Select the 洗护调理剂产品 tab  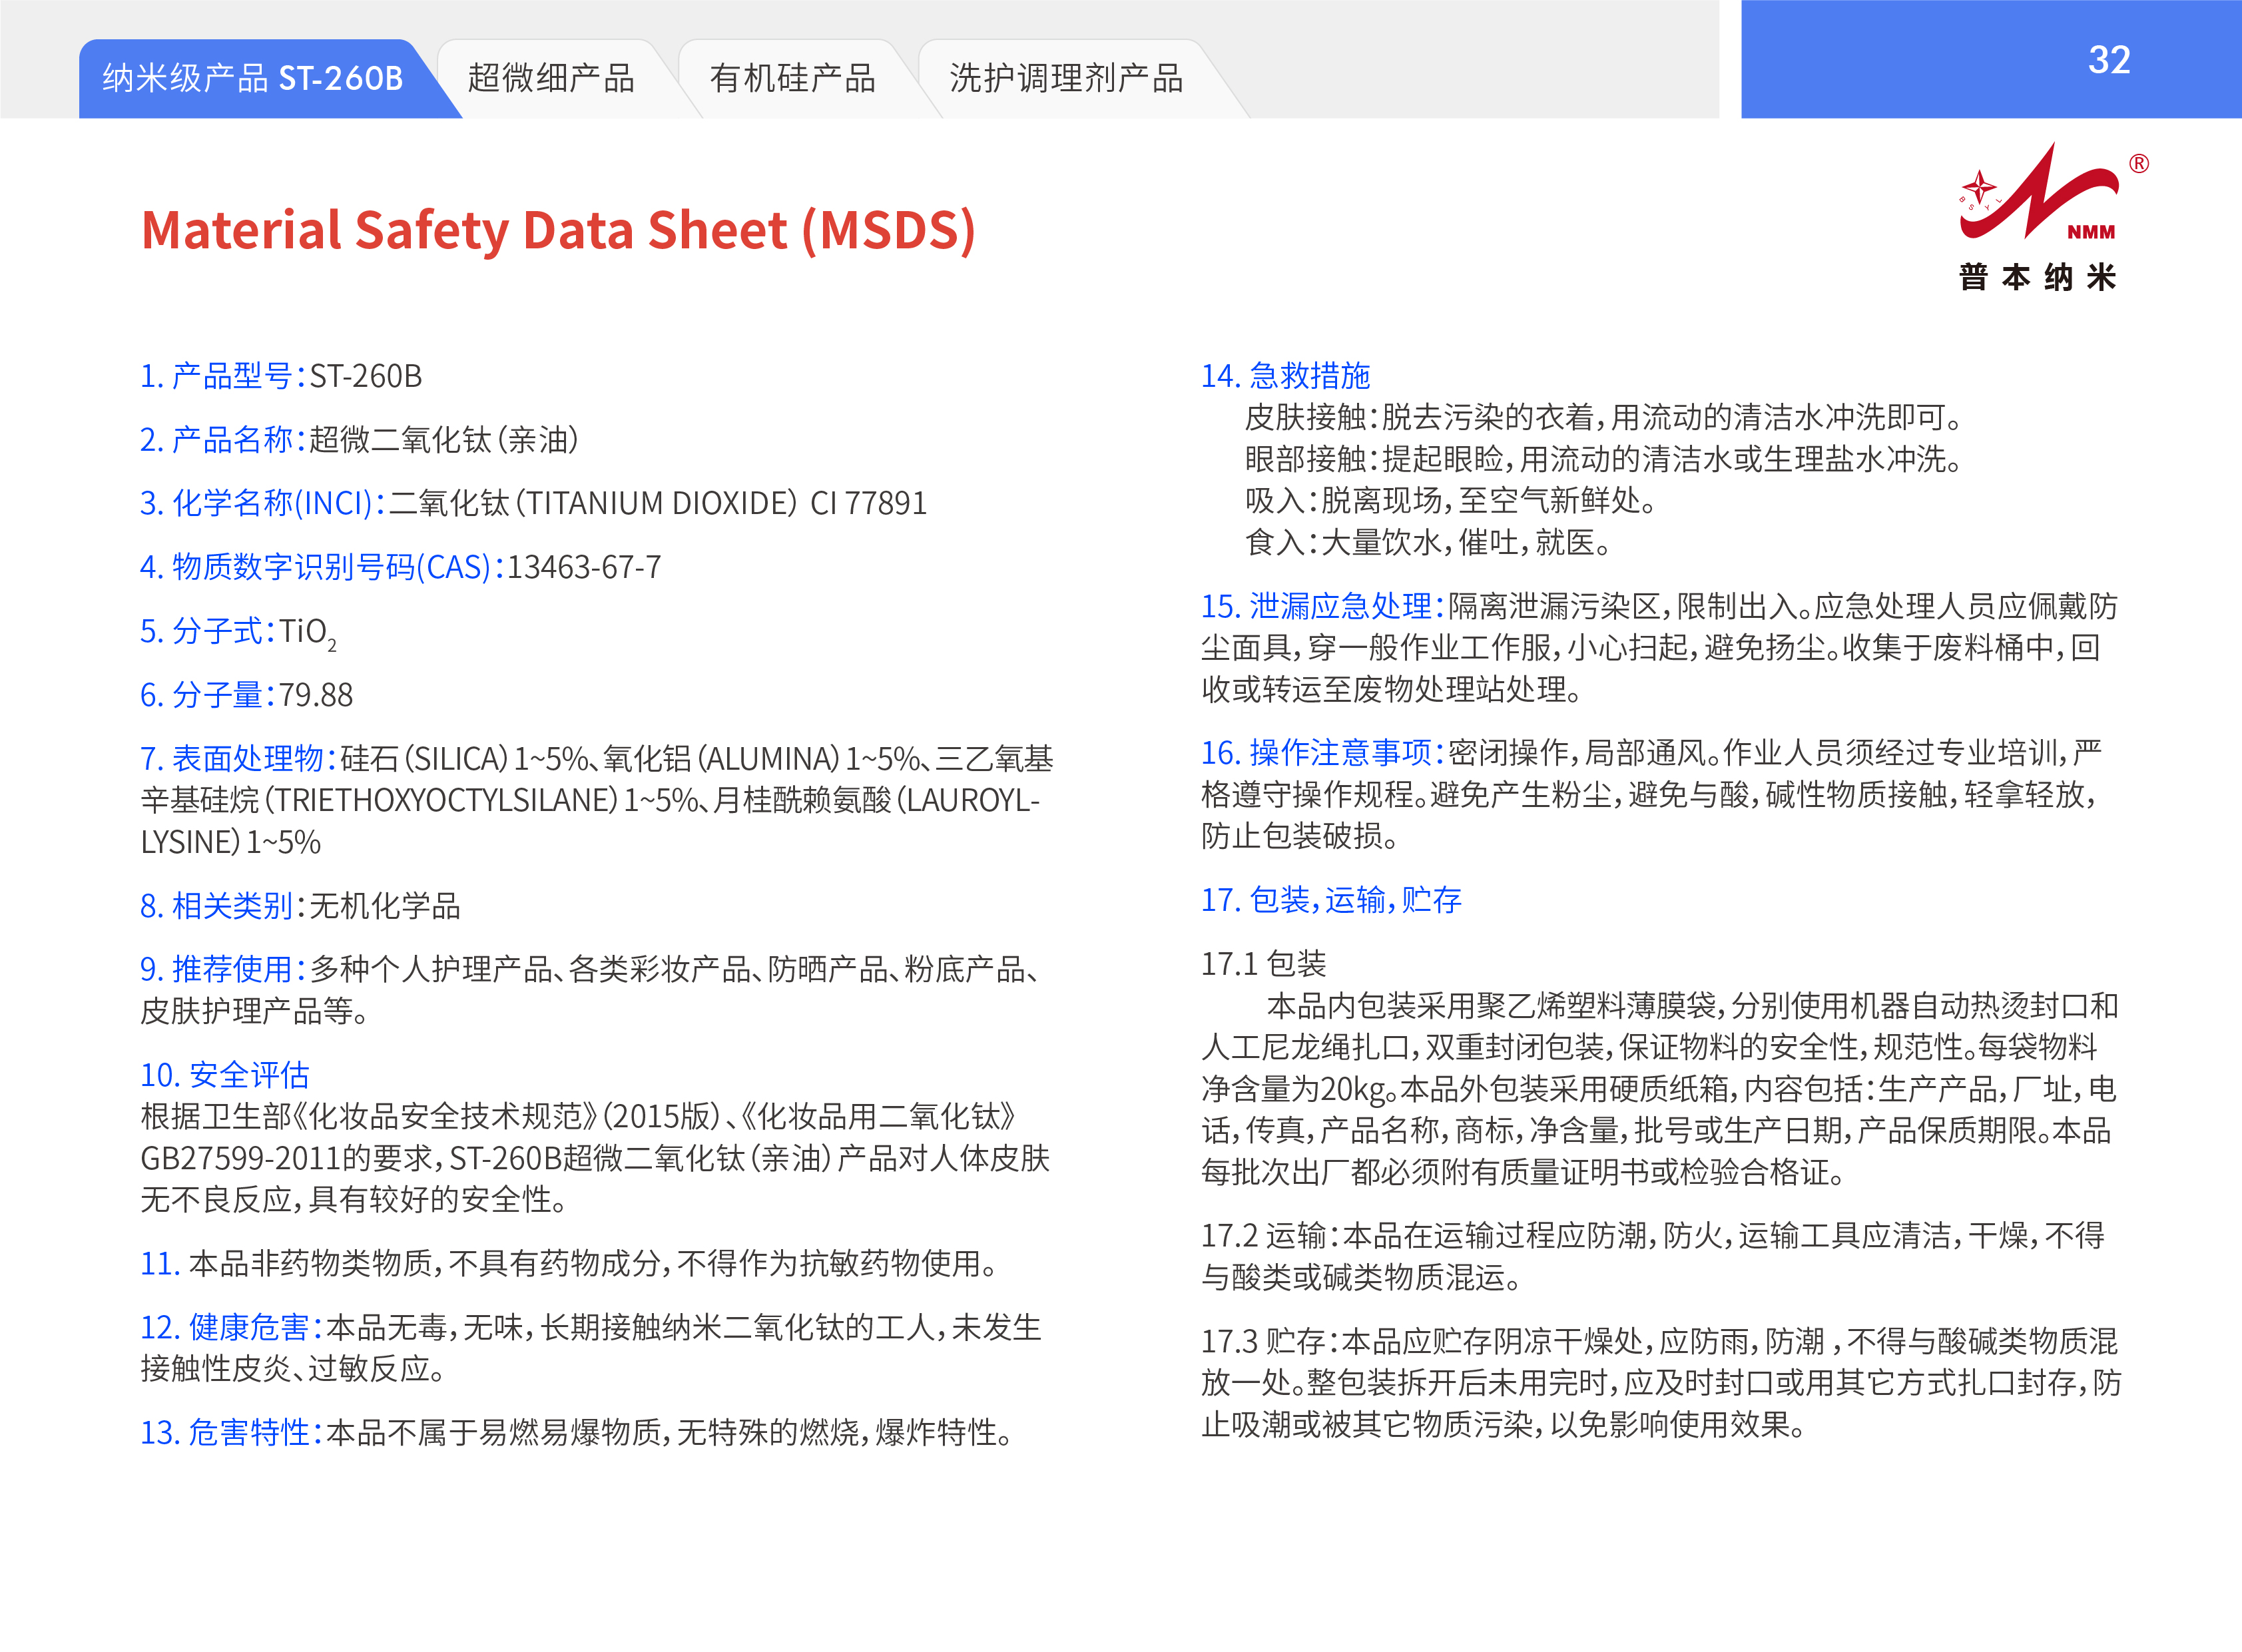(1066, 78)
